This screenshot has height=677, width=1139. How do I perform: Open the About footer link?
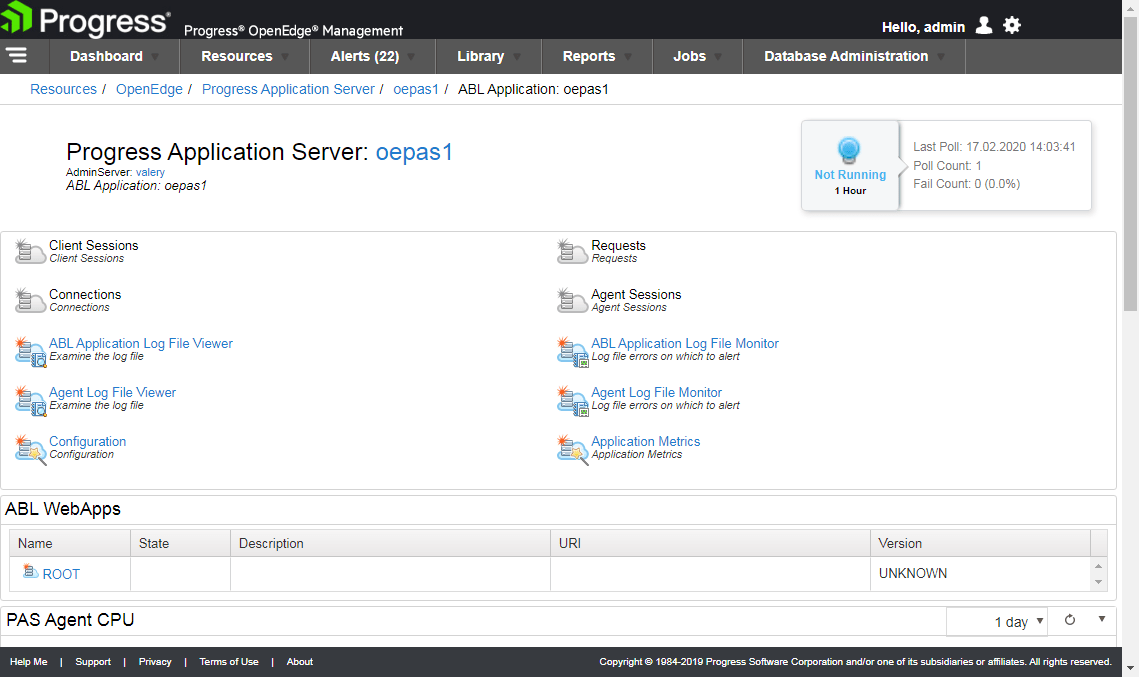(299, 662)
